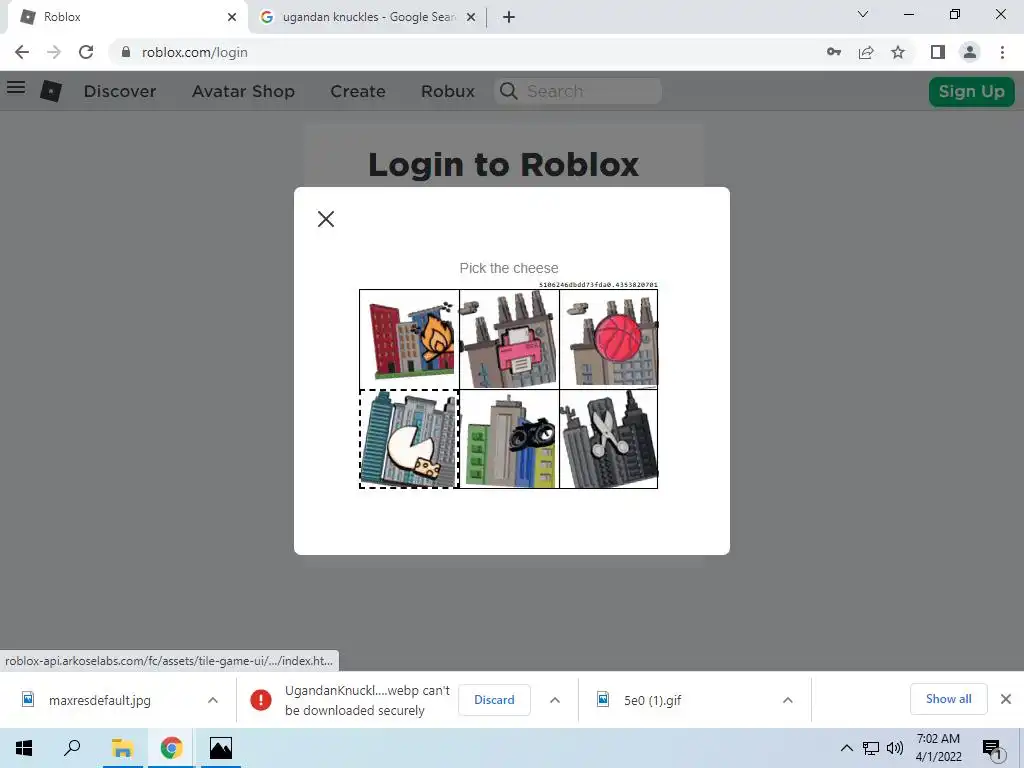Close the Roblox tab

pos(232,17)
